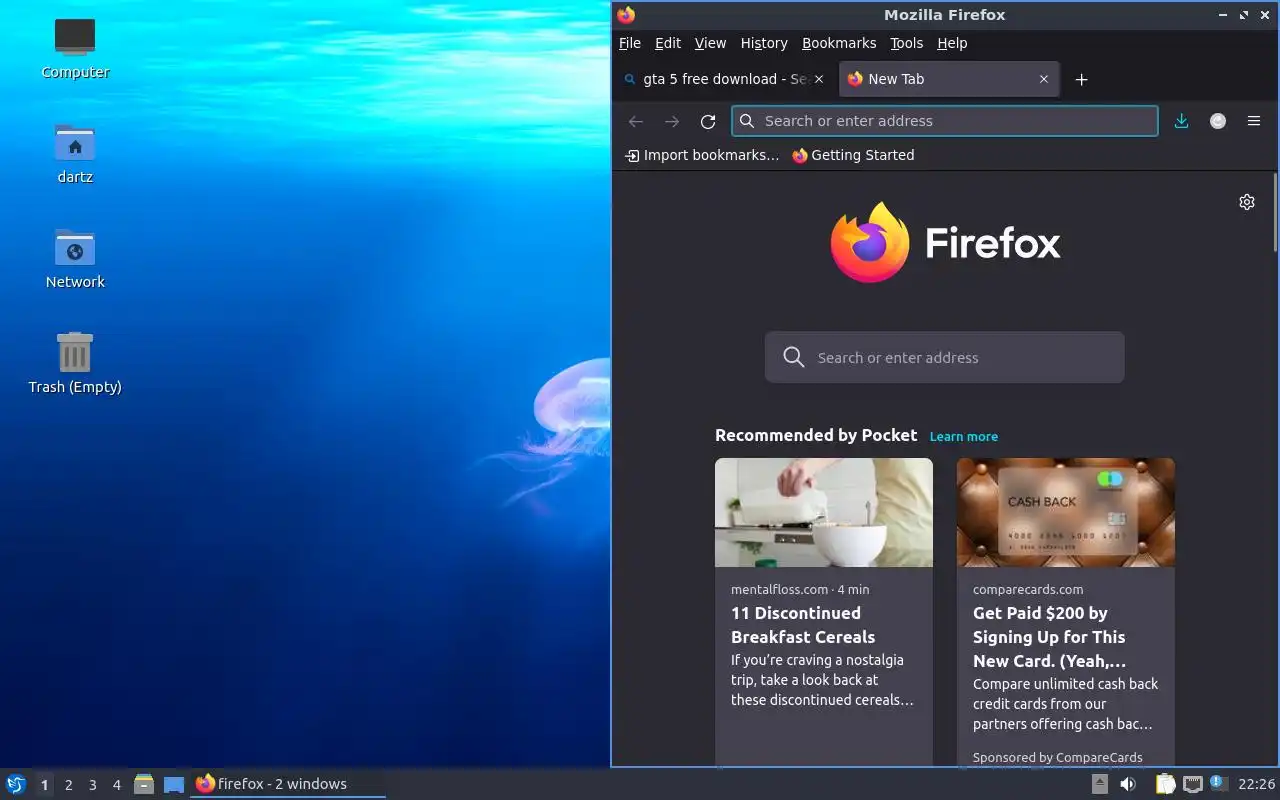Click magnifier icon in page search box
Viewport: 1280px width, 800px height.
[x=794, y=357]
